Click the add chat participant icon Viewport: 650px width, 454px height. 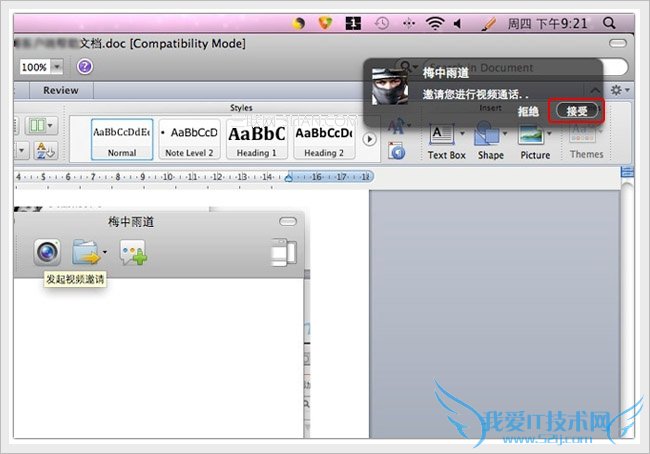pos(133,252)
